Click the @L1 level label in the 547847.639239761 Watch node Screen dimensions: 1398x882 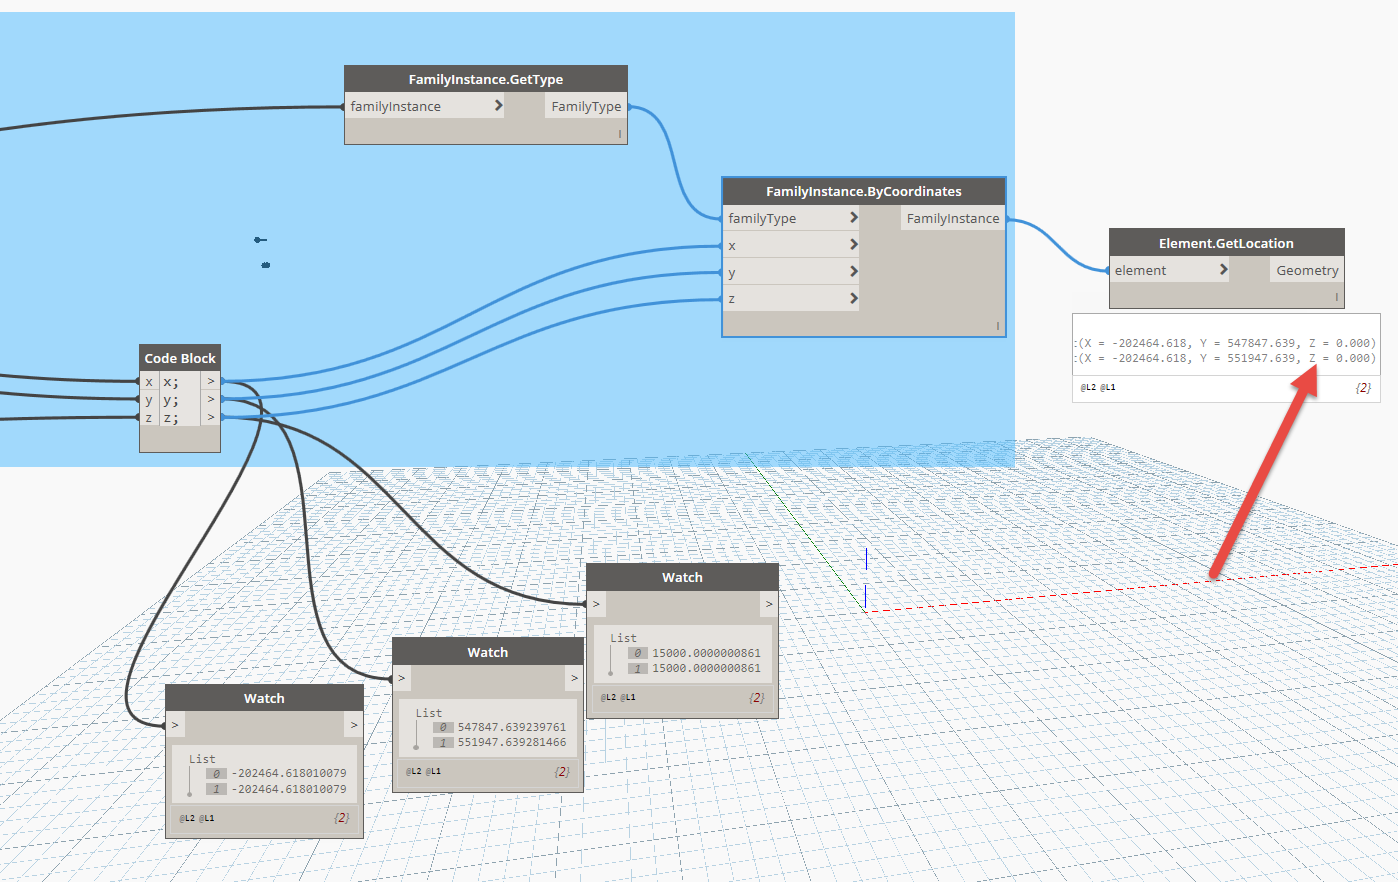(434, 771)
